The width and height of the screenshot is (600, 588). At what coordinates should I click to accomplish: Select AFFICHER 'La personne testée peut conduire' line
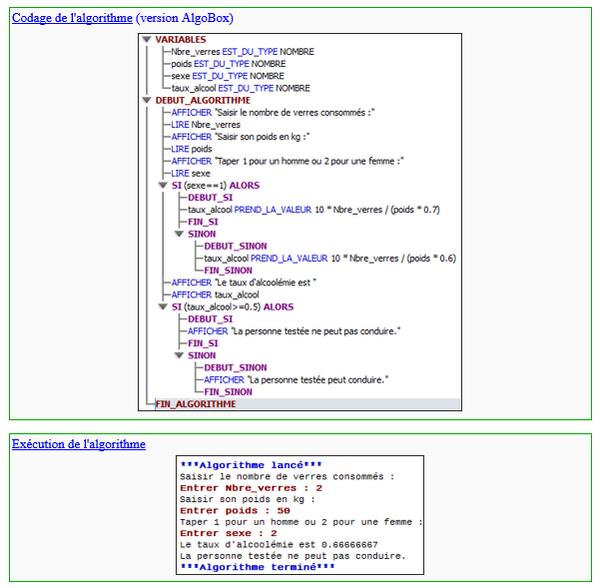(x=296, y=380)
